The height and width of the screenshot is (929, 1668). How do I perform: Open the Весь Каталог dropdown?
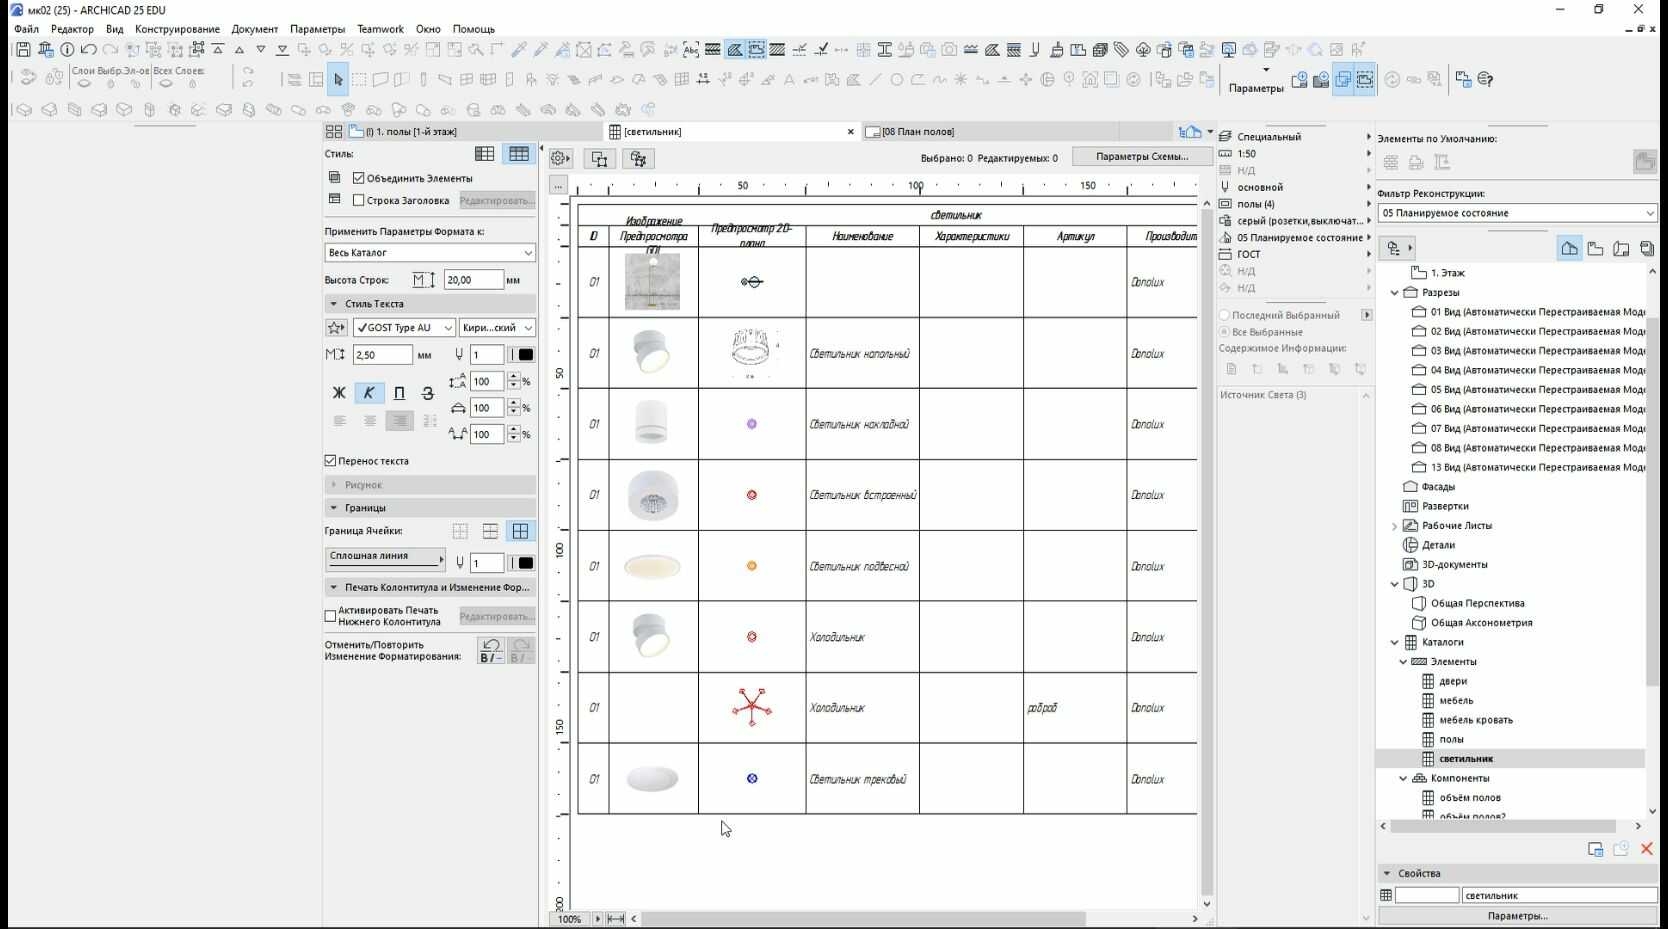pos(430,253)
